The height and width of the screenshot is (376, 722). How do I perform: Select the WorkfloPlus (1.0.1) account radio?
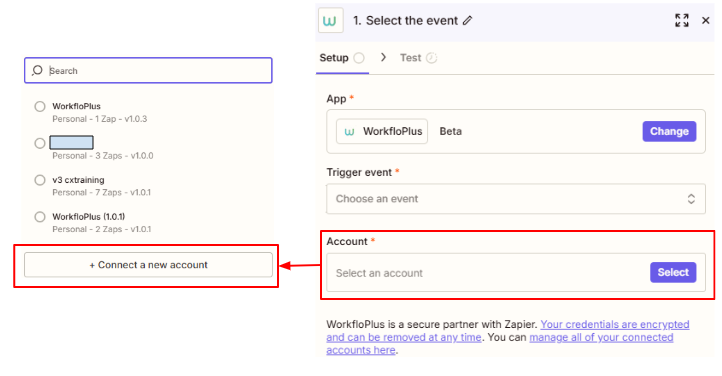tap(40, 217)
